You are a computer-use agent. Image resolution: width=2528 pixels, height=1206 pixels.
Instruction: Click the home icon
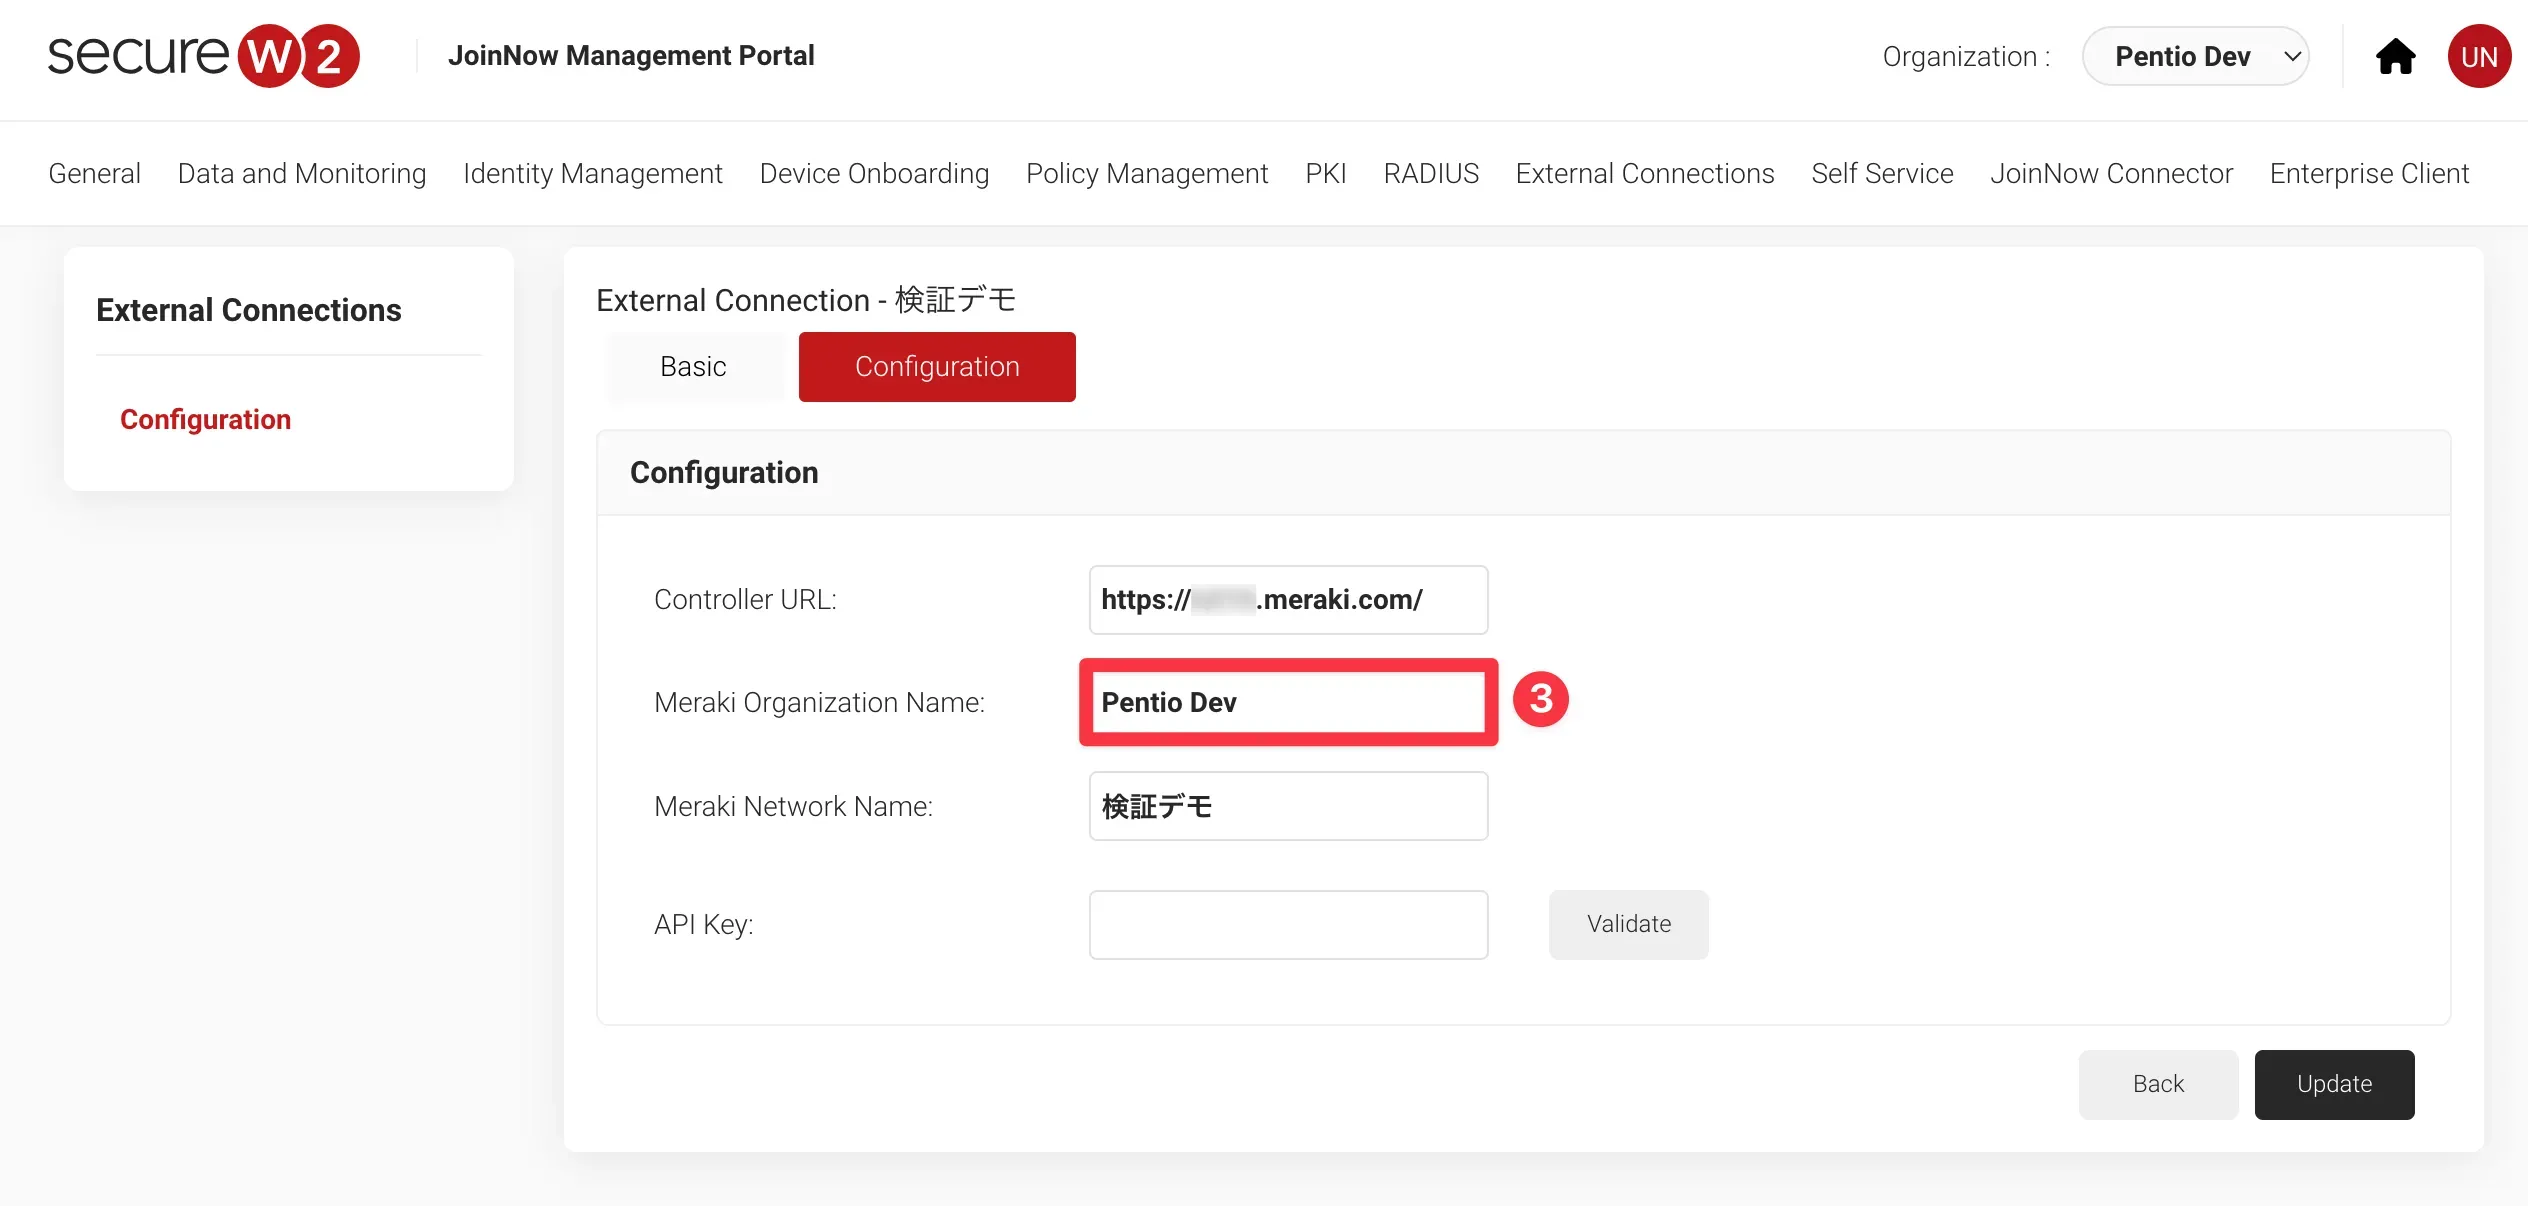[2395, 57]
